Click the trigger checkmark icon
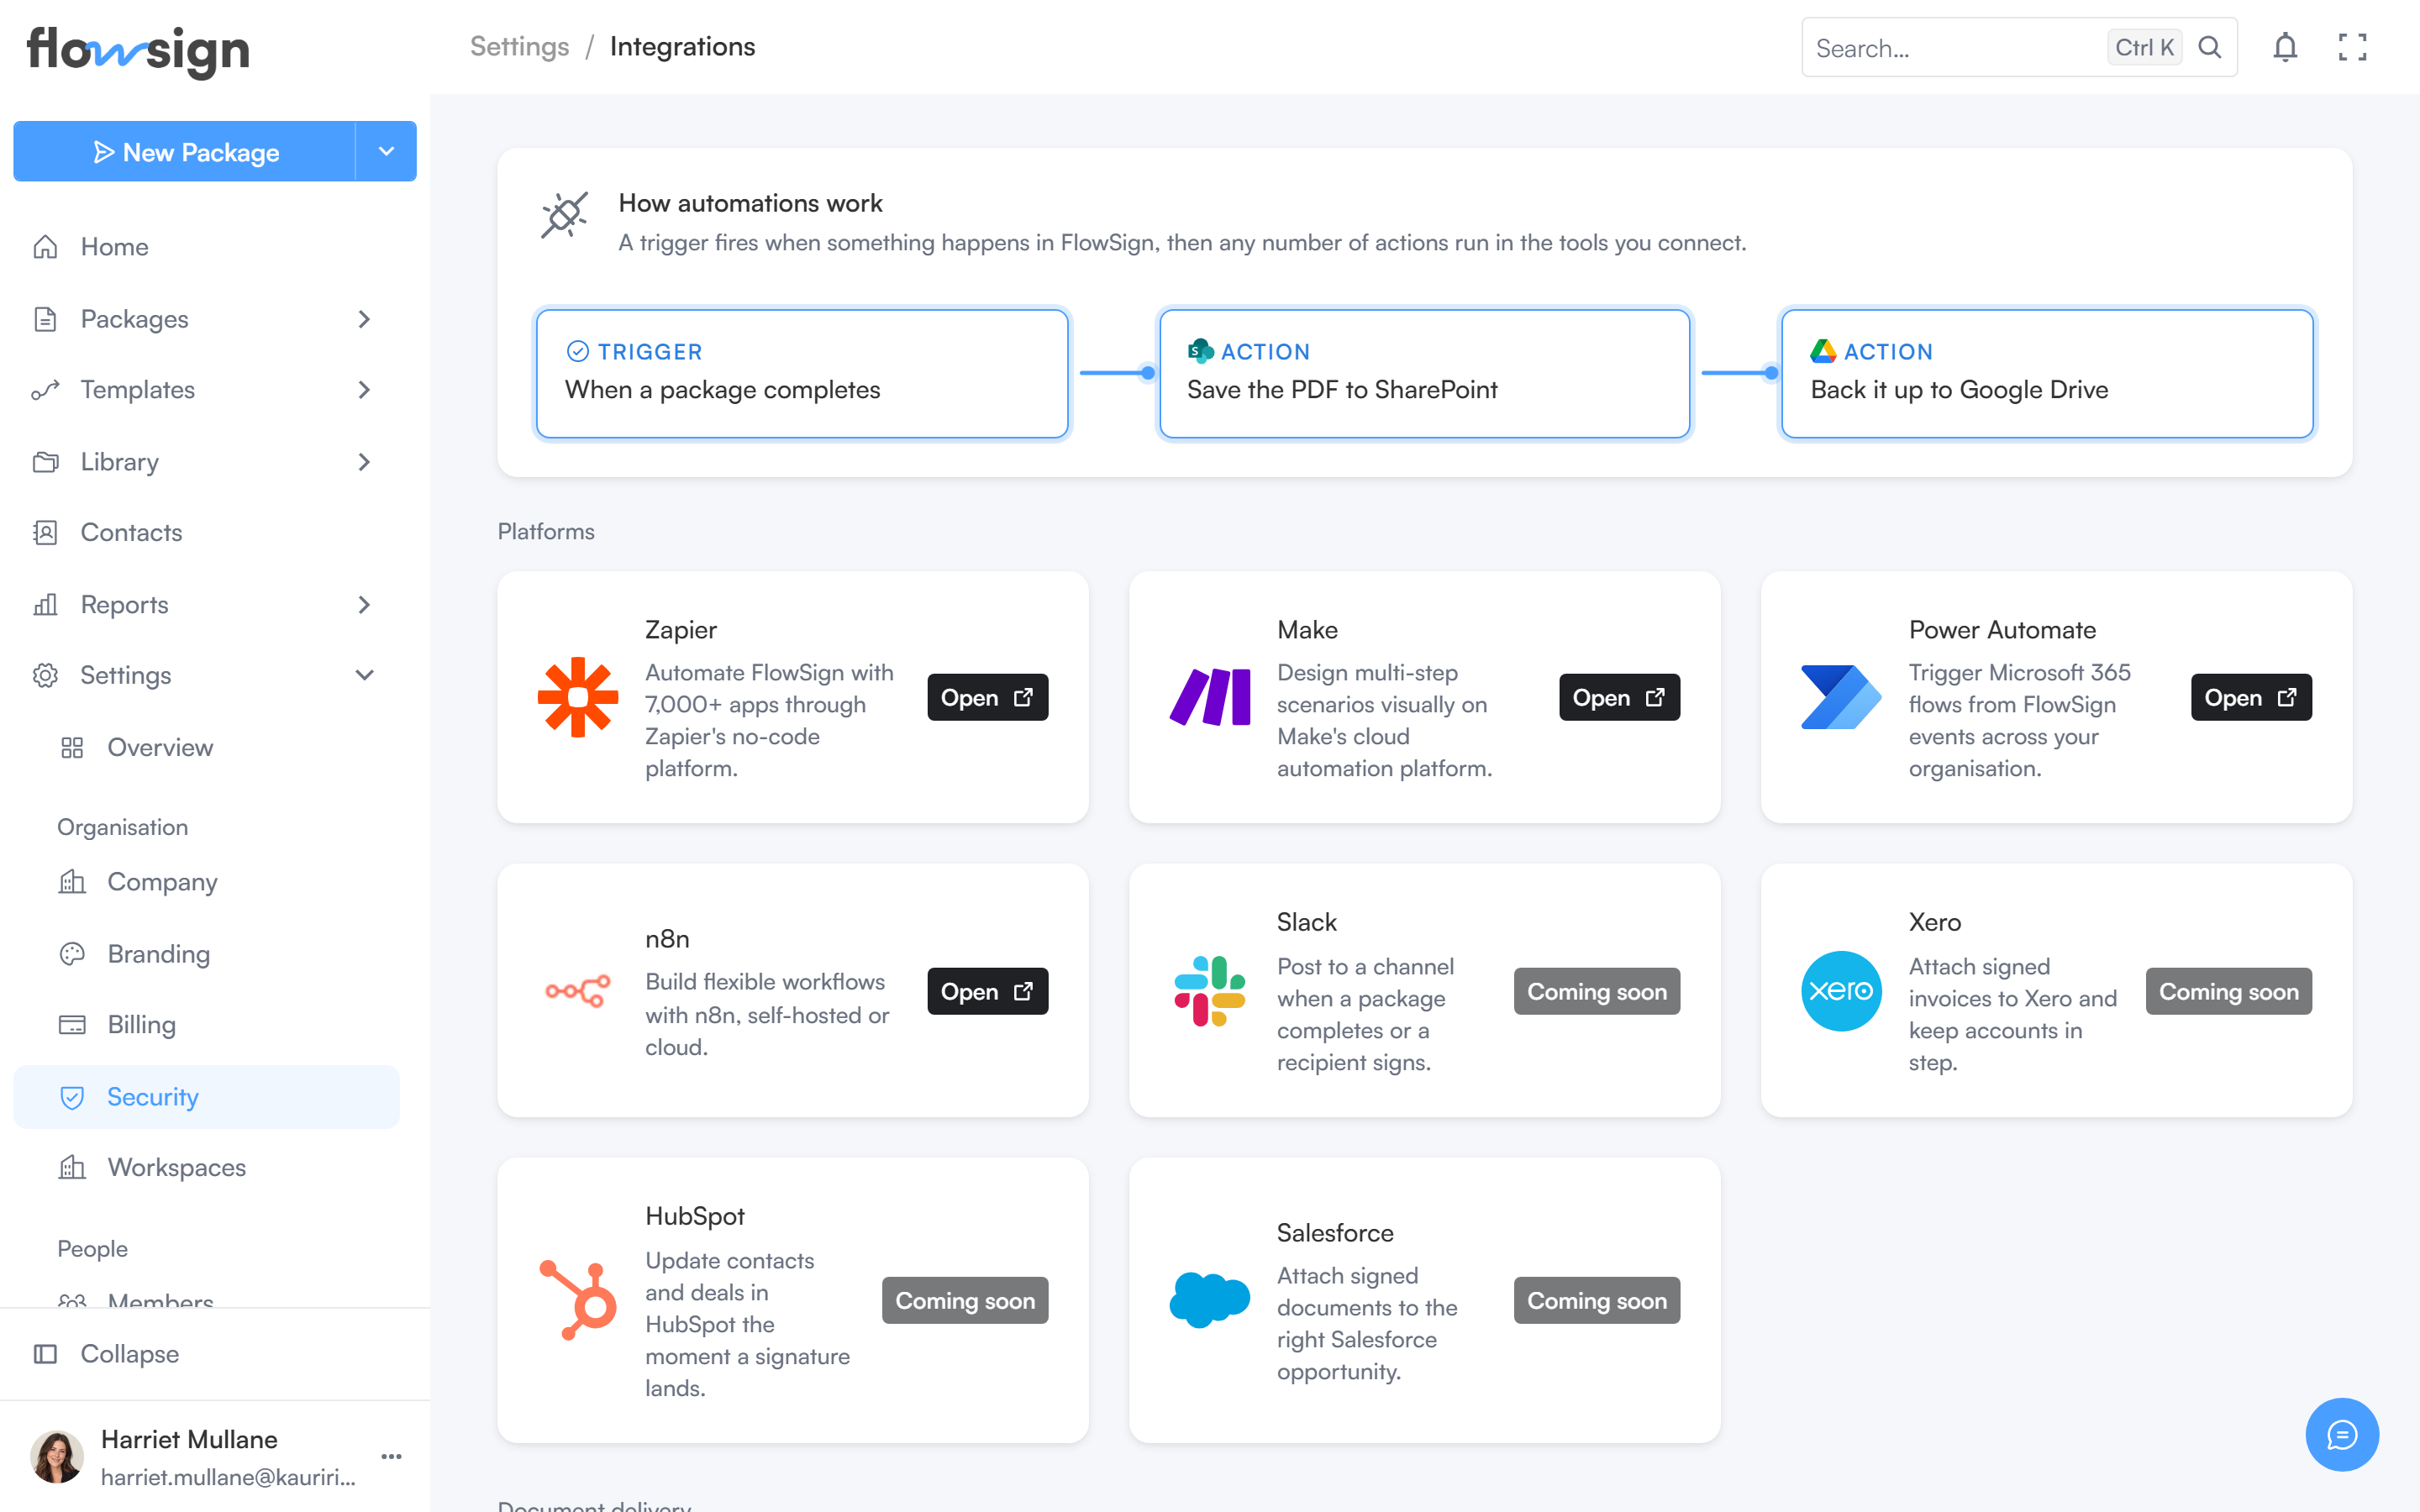This screenshot has width=2420, height=1512. (x=578, y=351)
